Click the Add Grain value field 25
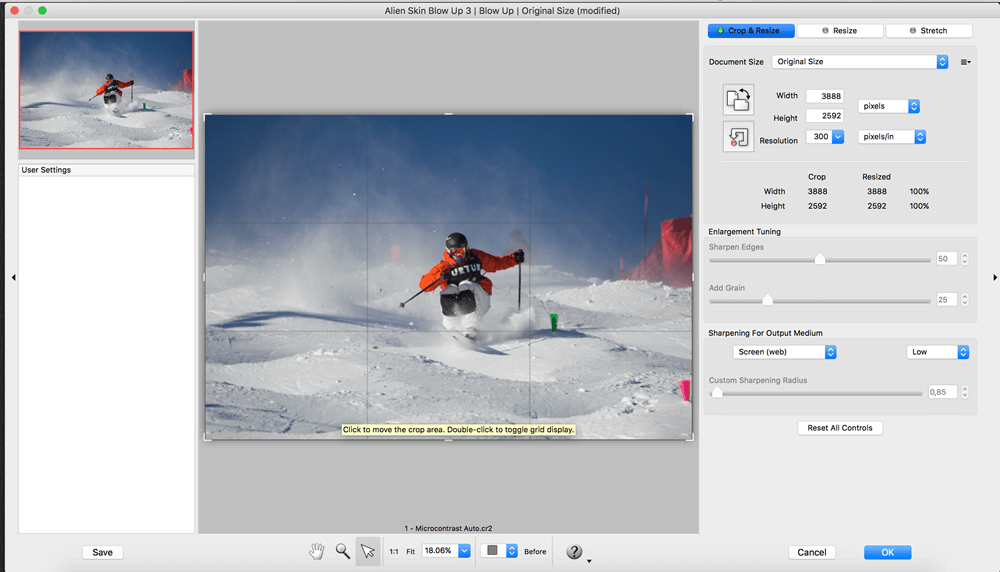The image size is (1000, 572). coord(946,300)
